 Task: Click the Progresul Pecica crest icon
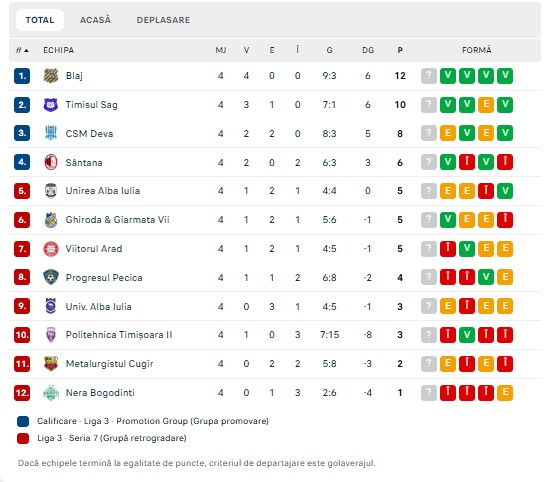pos(51,277)
